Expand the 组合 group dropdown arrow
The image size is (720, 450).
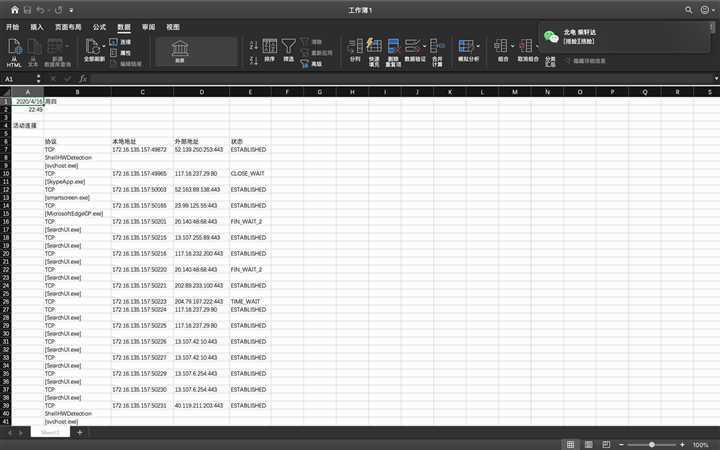(512, 46)
